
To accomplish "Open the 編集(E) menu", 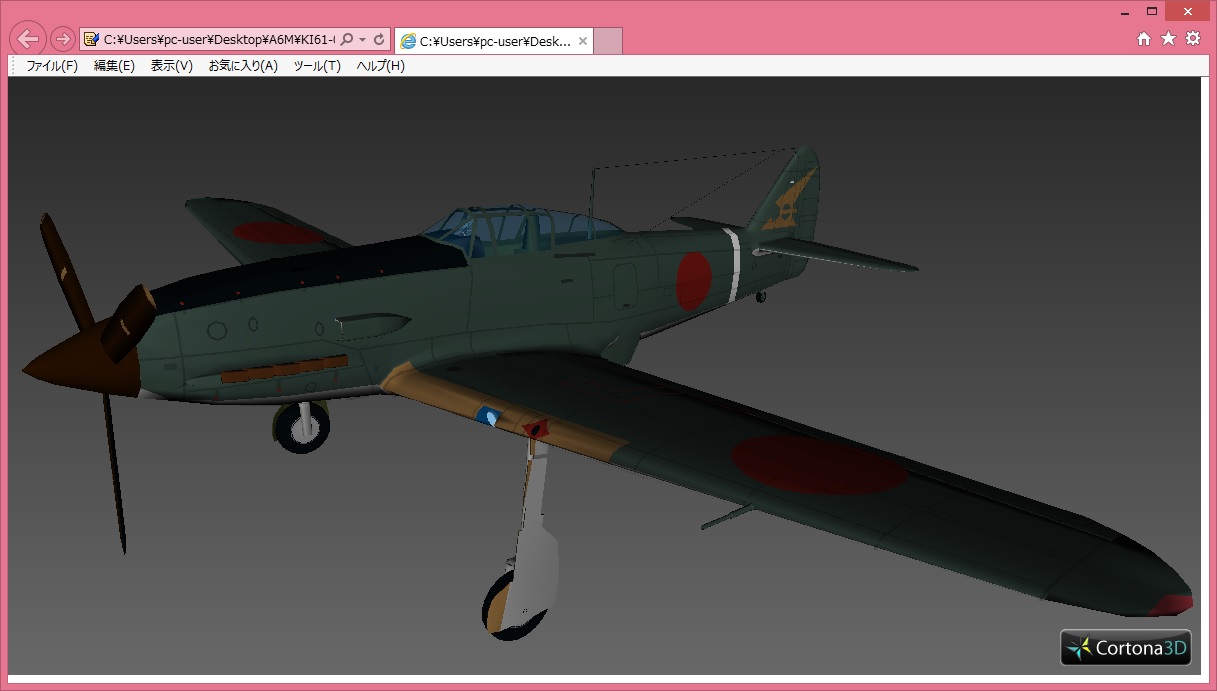I will [x=114, y=66].
